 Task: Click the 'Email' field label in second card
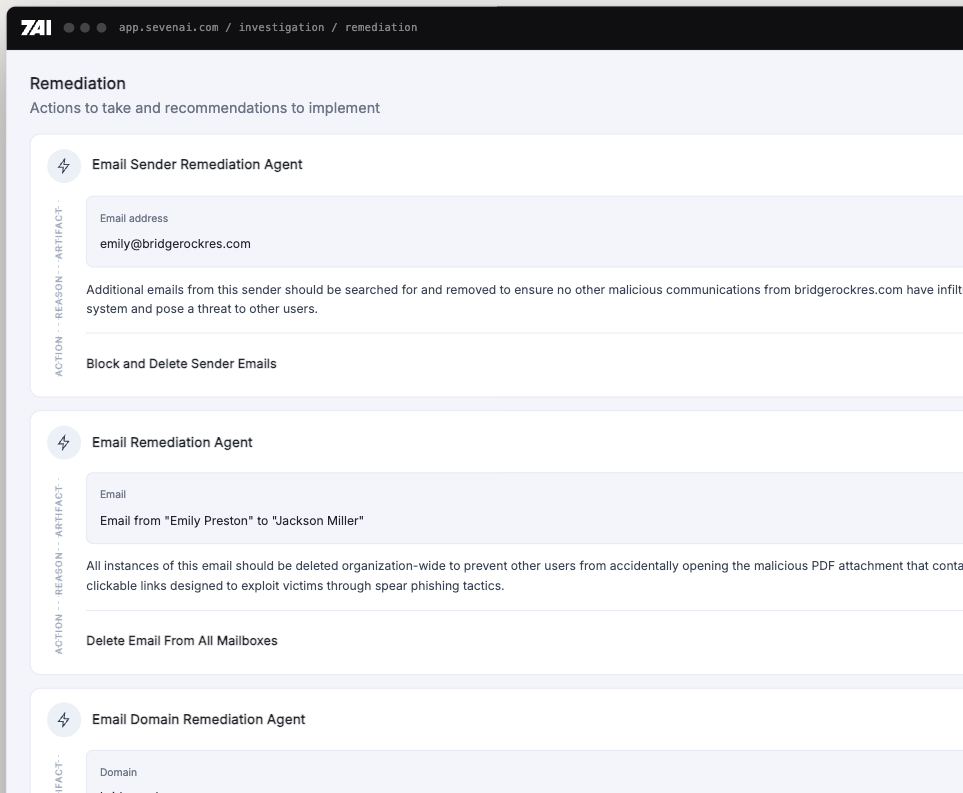112,494
